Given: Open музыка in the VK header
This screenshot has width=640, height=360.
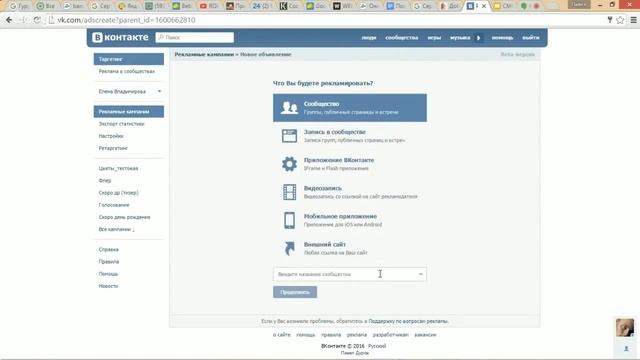Looking at the screenshot, I should [x=460, y=38].
